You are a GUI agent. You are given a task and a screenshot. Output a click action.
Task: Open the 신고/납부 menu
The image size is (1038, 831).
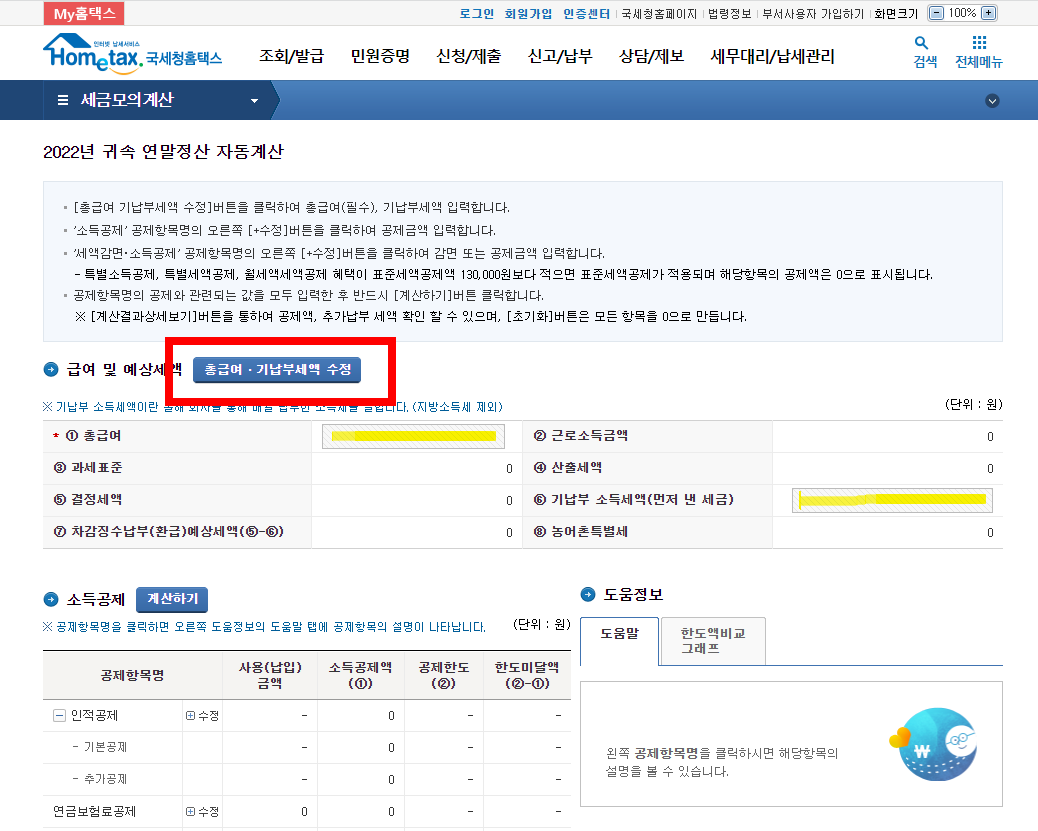pyautogui.click(x=559, y=56)
